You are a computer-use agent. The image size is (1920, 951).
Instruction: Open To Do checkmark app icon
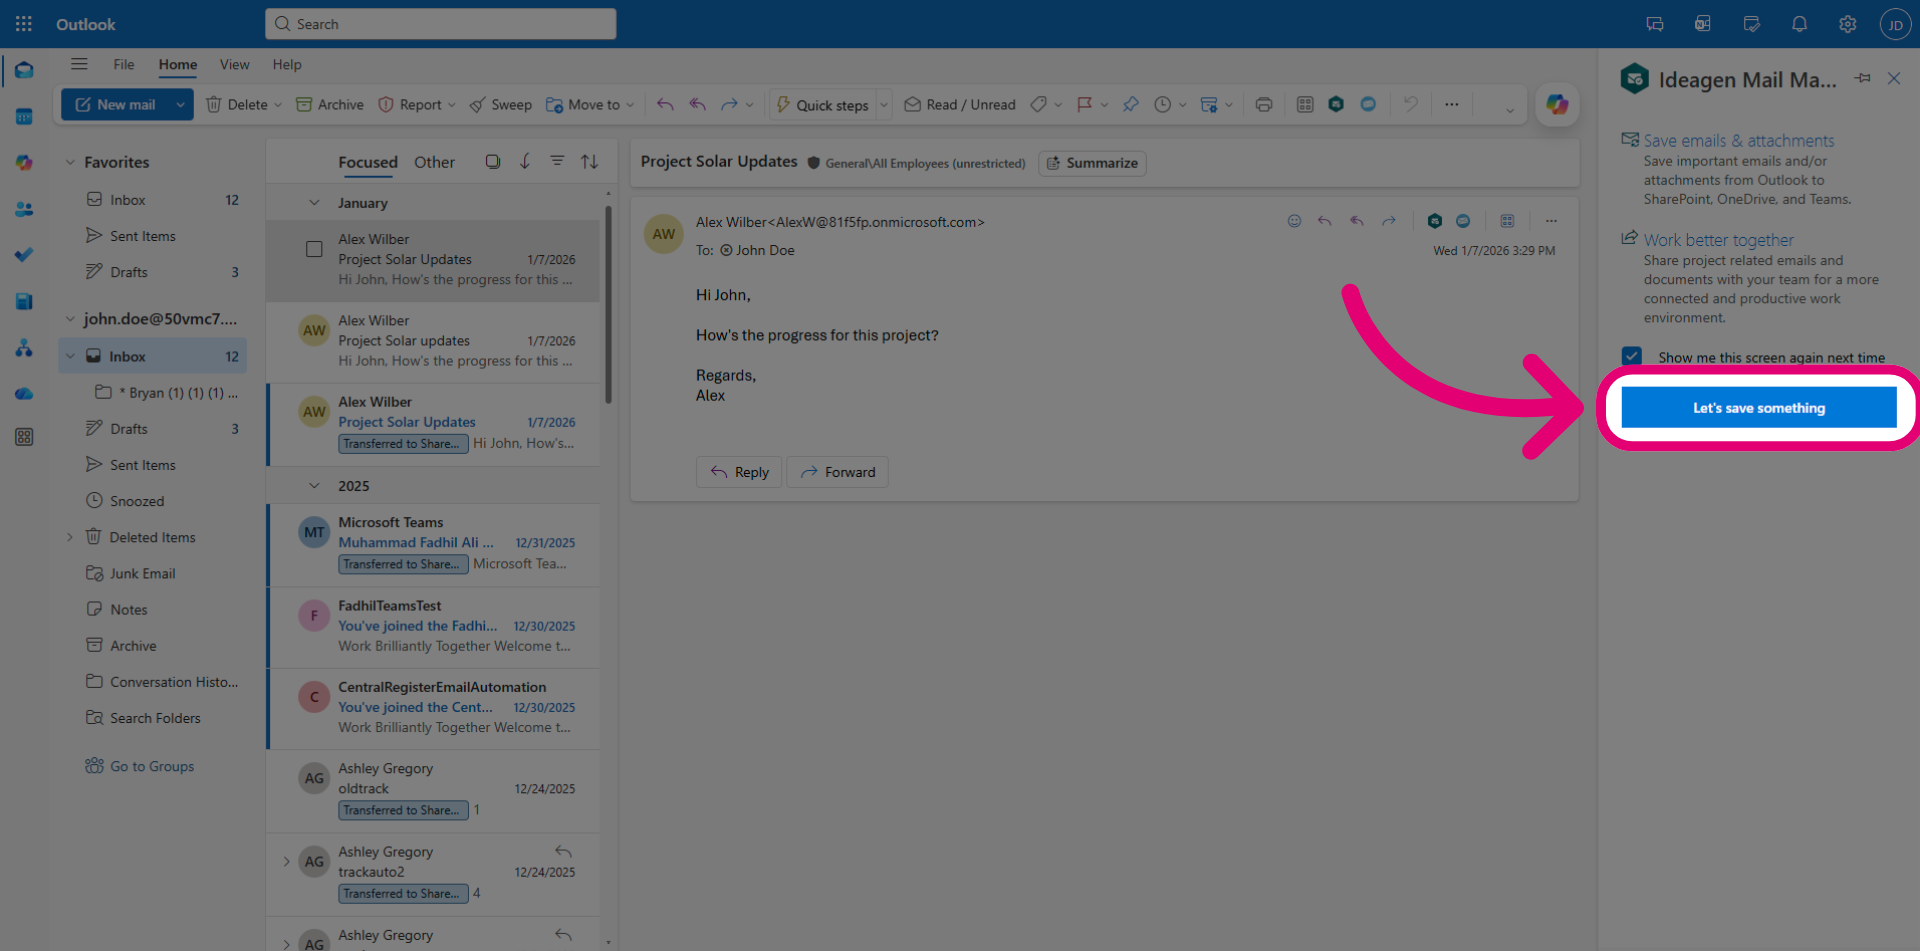point(24,255)
